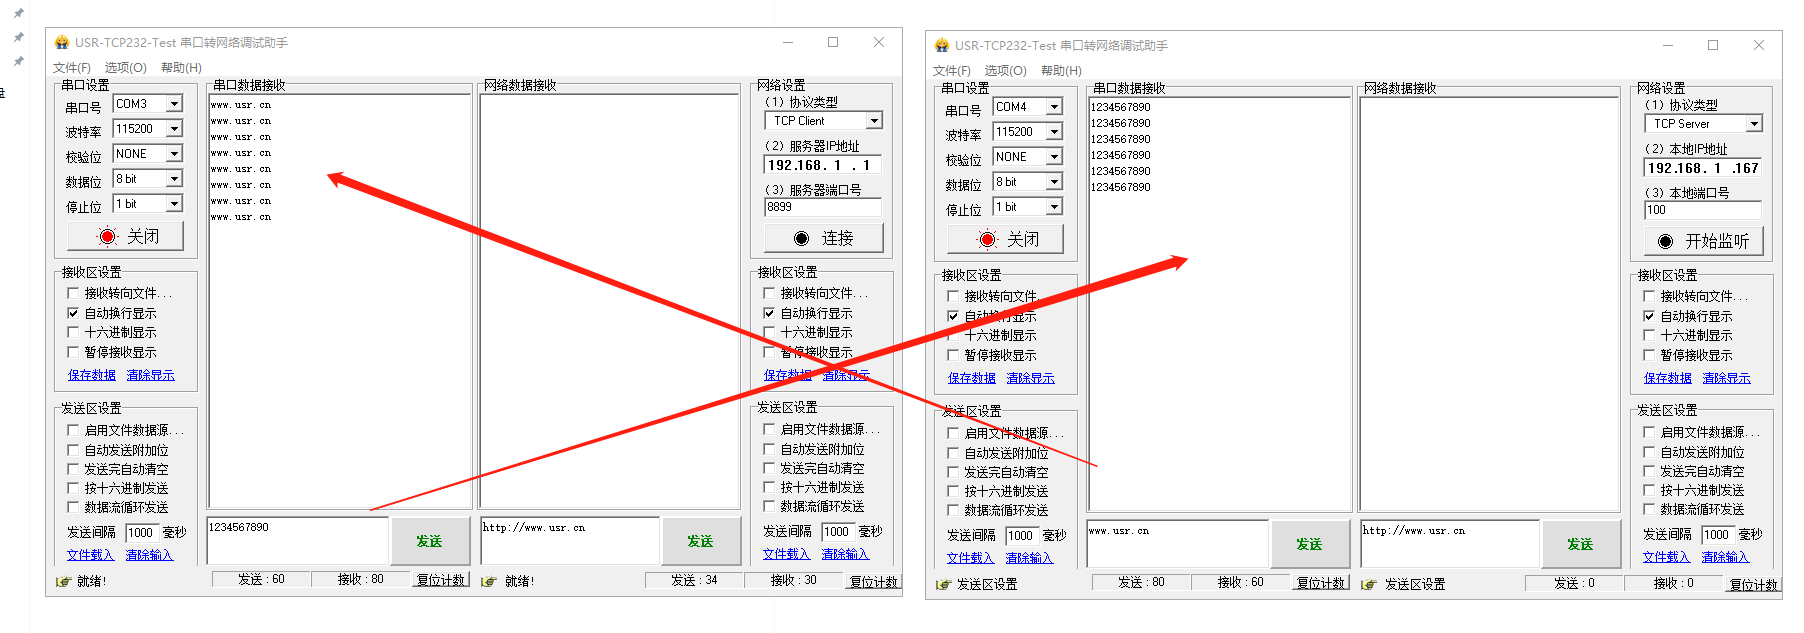Click 清除显示 link under COM4 serial receive settings

[x=1030, y=378]
